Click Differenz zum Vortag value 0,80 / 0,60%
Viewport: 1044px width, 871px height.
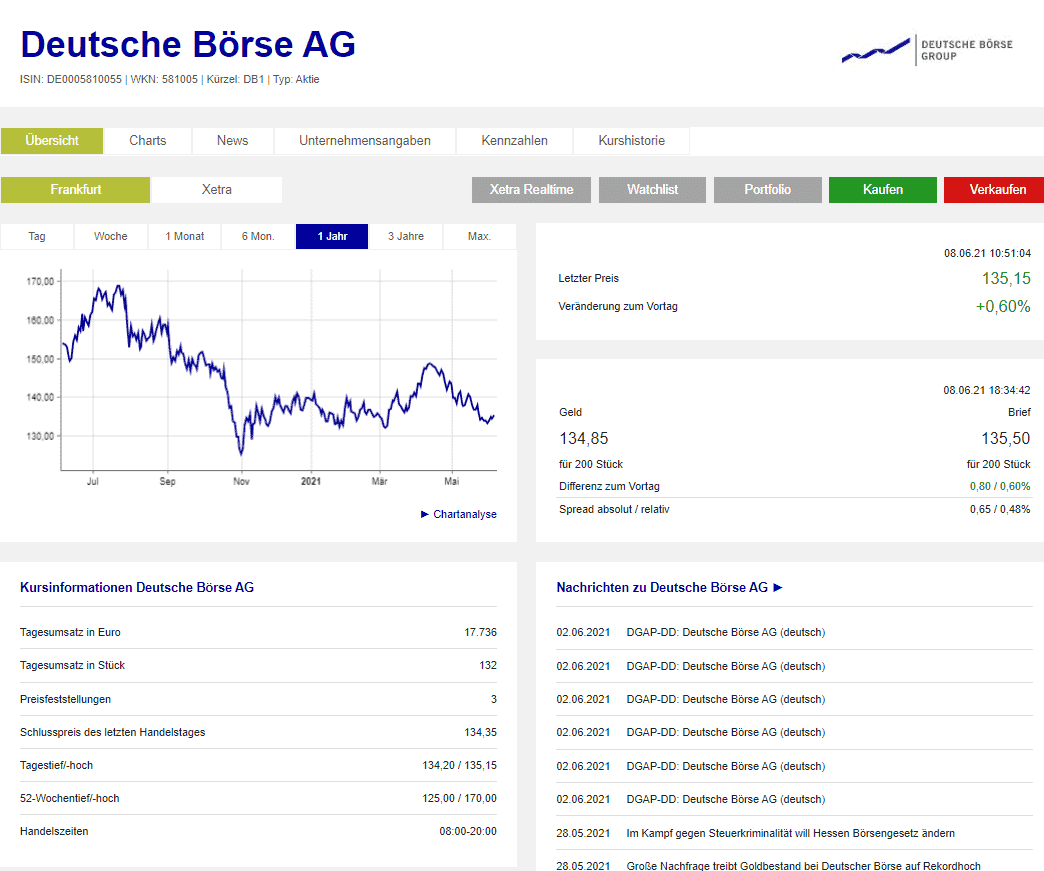[1000, 486]
